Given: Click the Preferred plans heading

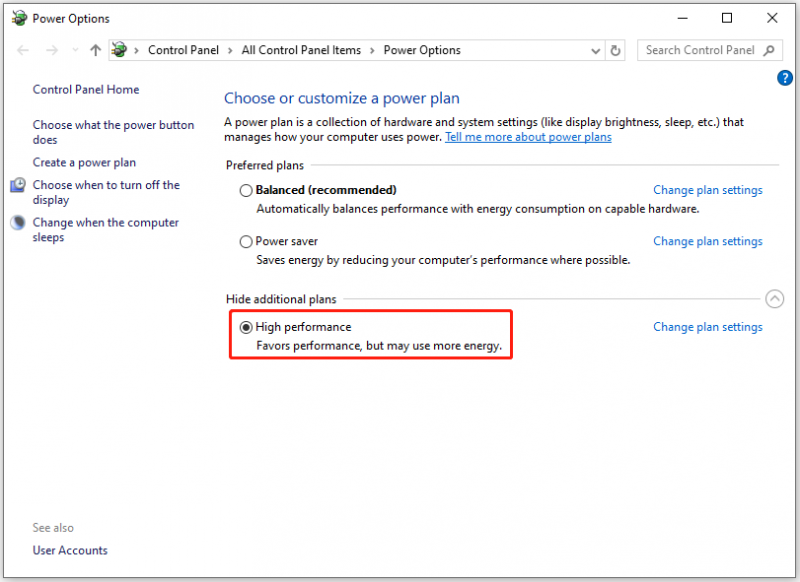Looking at the screenshot, I should pos(265,165).
